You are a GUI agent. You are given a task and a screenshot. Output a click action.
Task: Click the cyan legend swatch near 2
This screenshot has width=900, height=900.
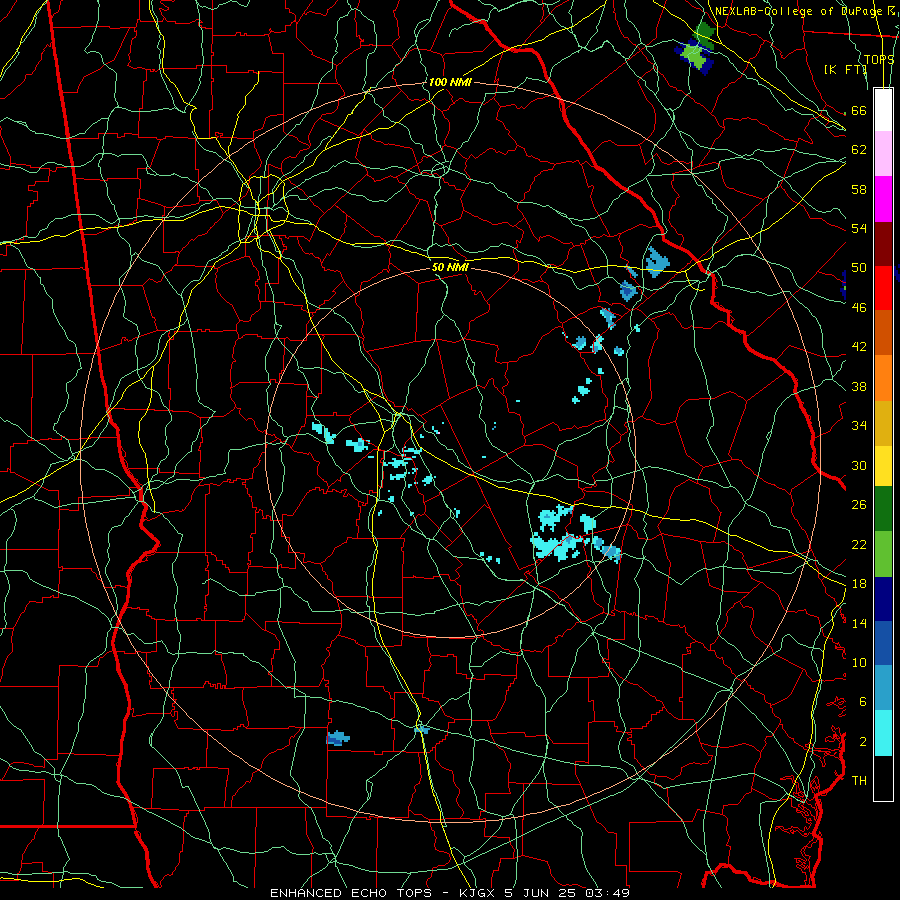883,733
